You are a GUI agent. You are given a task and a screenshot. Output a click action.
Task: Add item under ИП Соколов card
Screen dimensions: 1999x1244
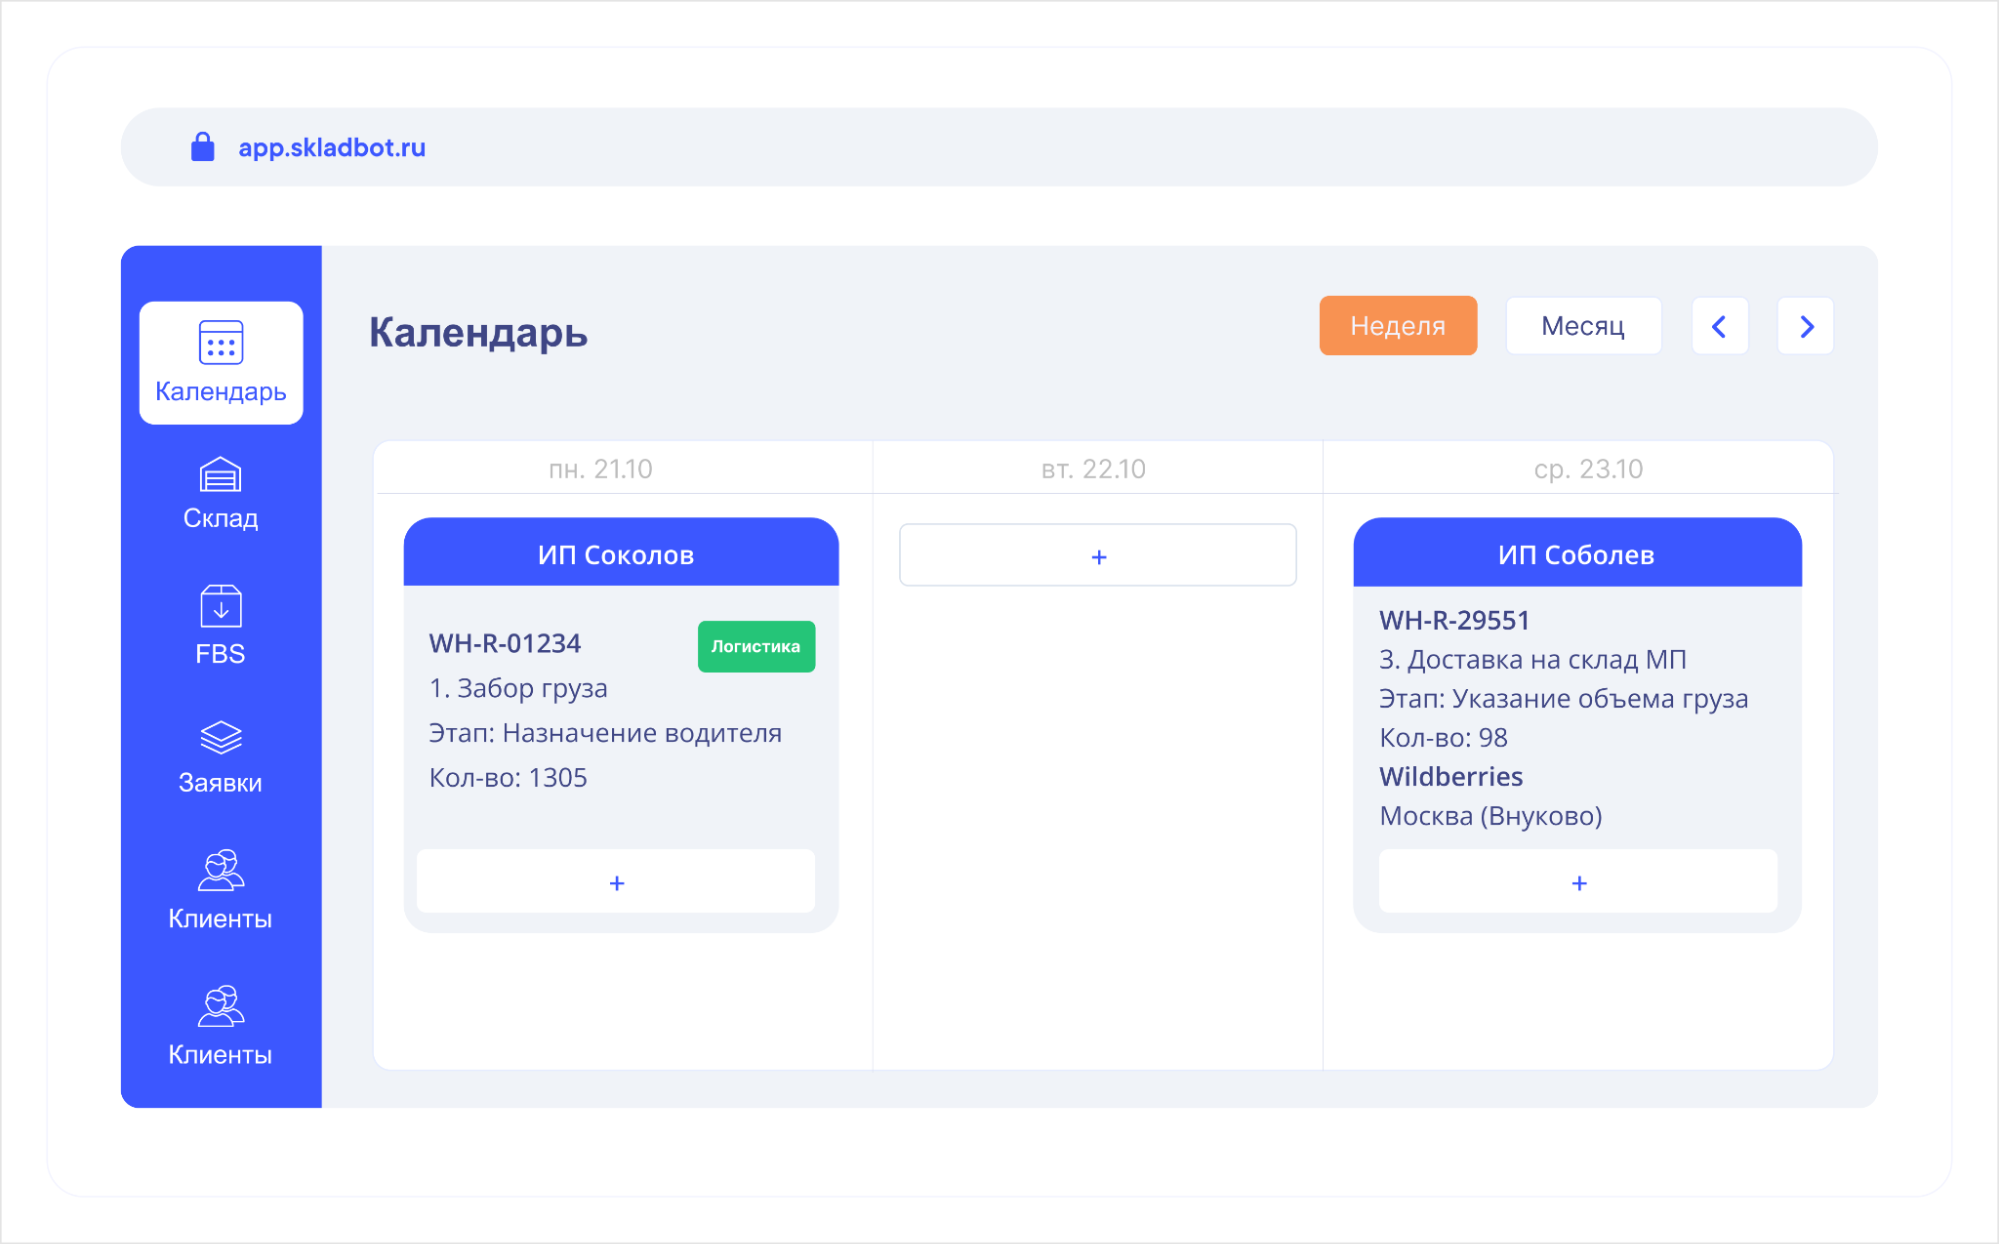616,882
